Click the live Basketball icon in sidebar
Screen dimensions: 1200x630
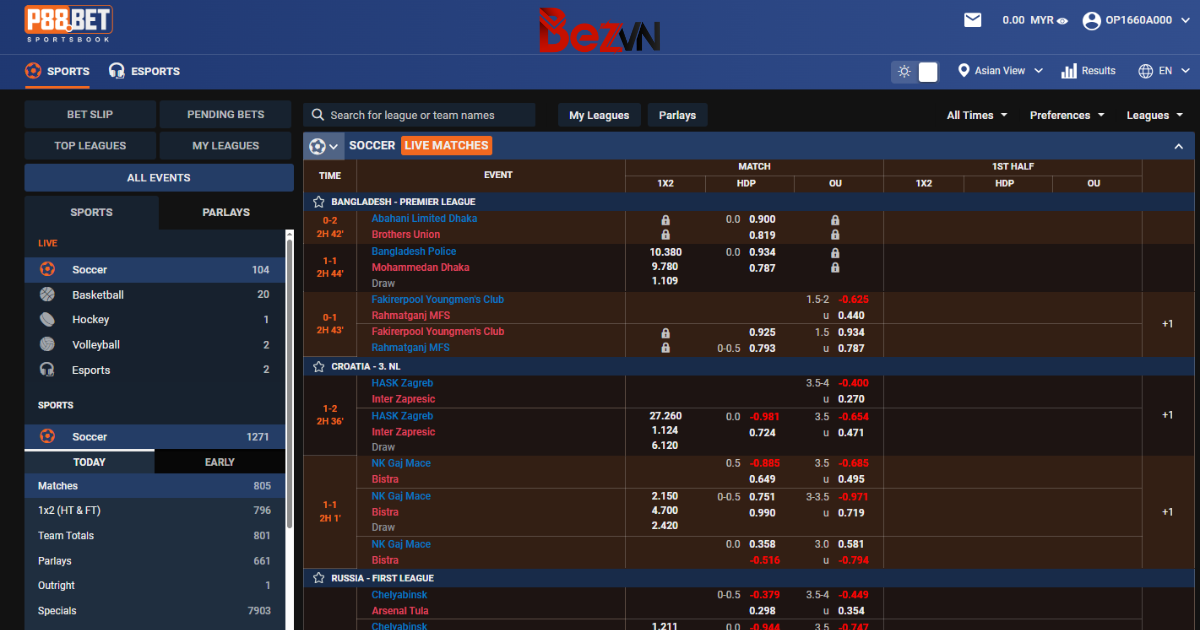[47, 295]
